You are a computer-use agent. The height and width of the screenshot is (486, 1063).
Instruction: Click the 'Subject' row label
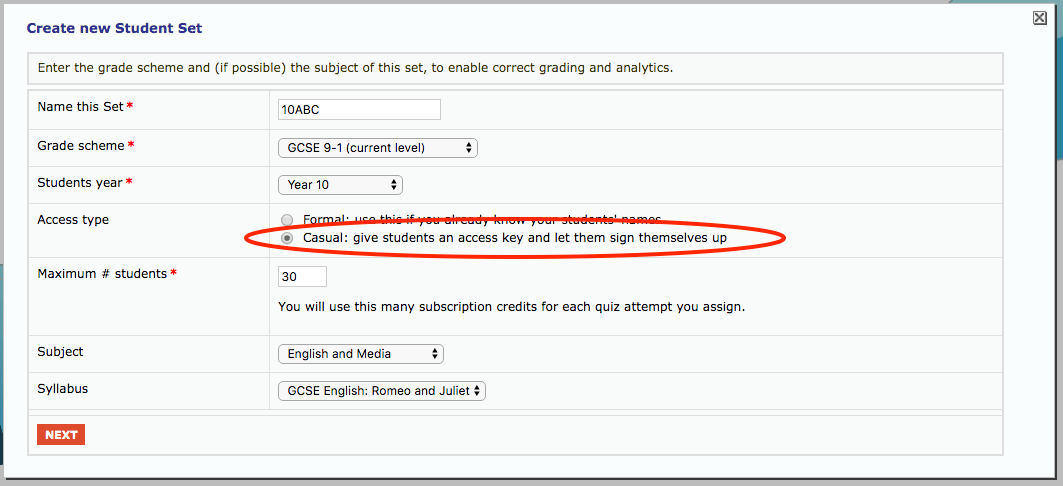point(60,352)
